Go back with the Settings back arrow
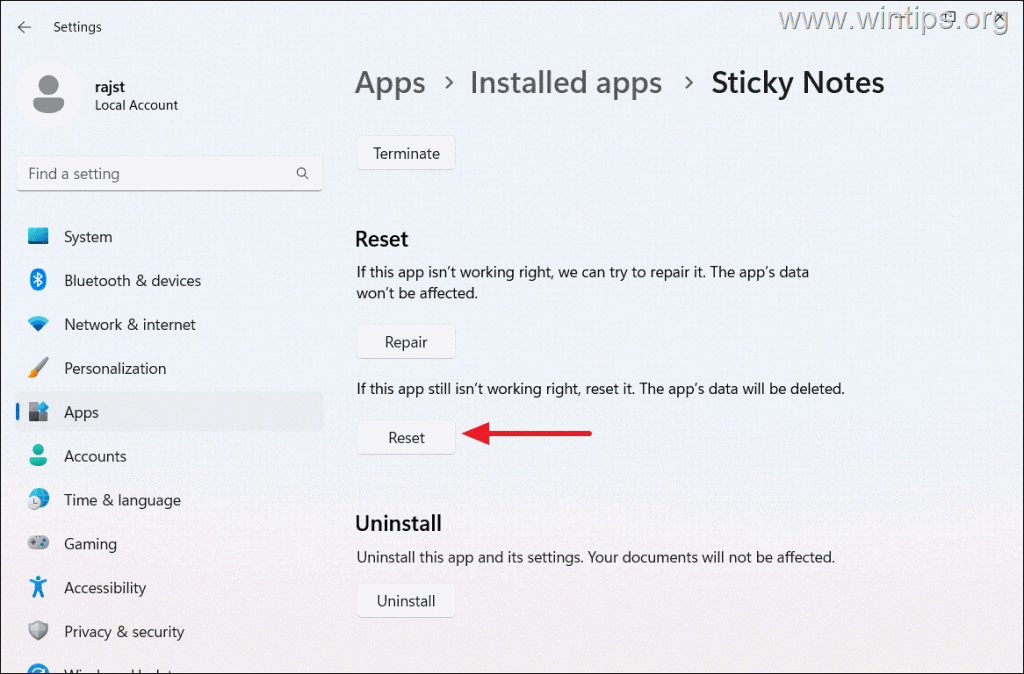The width and height of the screenshot is (1024, 674). click(25, 27)
